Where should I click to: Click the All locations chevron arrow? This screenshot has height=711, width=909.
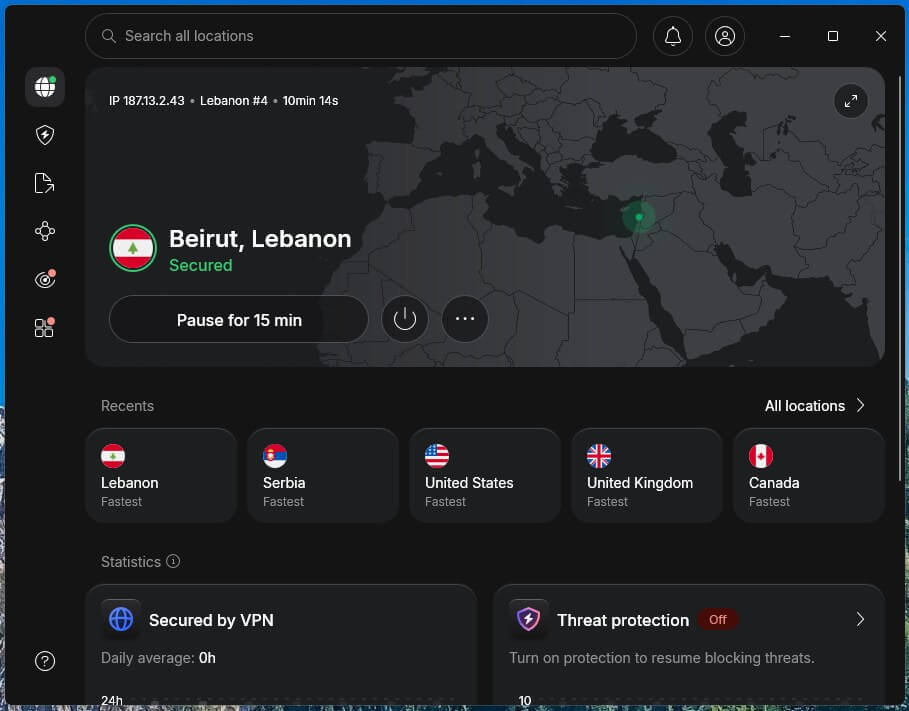click(x=861, y=405)
